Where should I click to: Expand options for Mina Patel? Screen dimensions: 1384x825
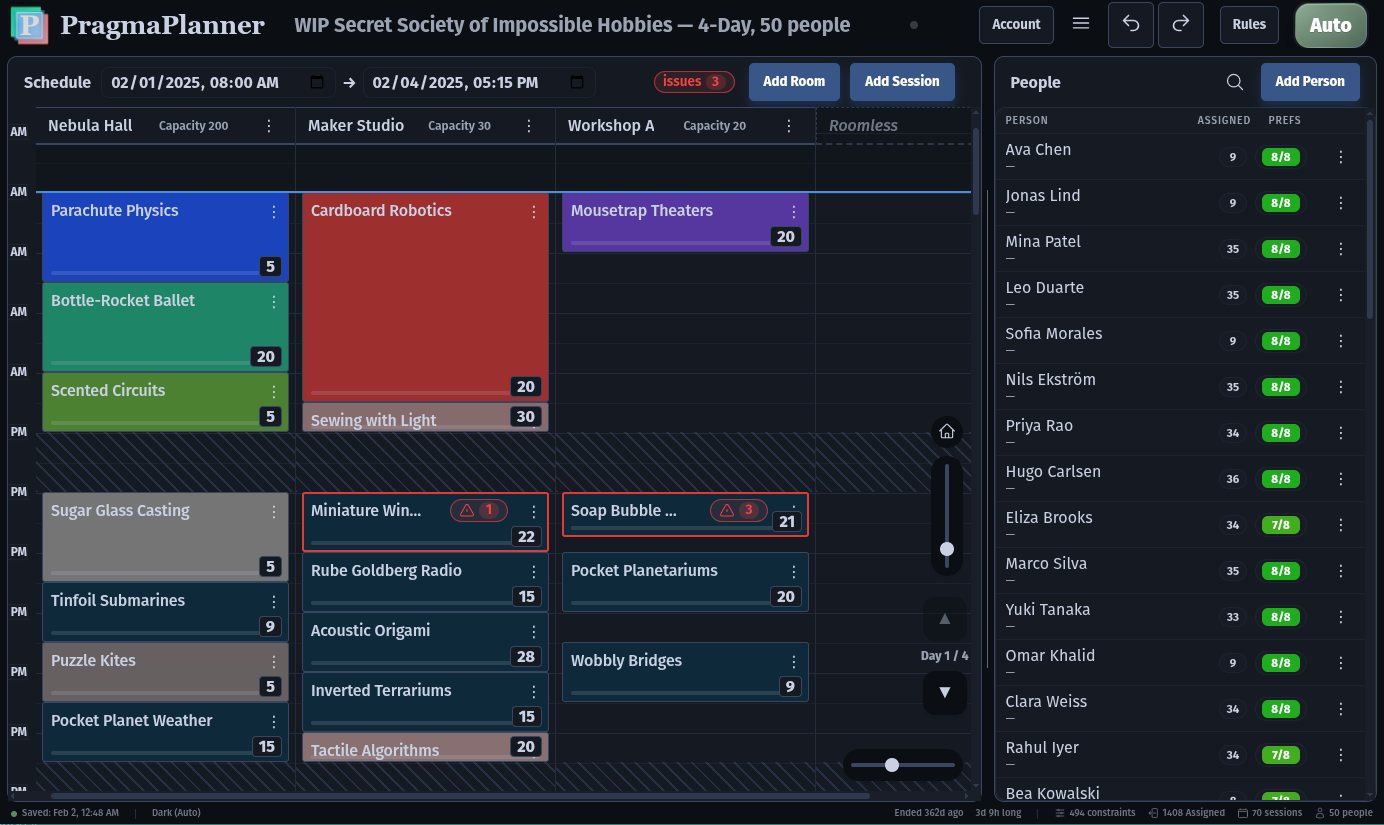(1341, 249)
